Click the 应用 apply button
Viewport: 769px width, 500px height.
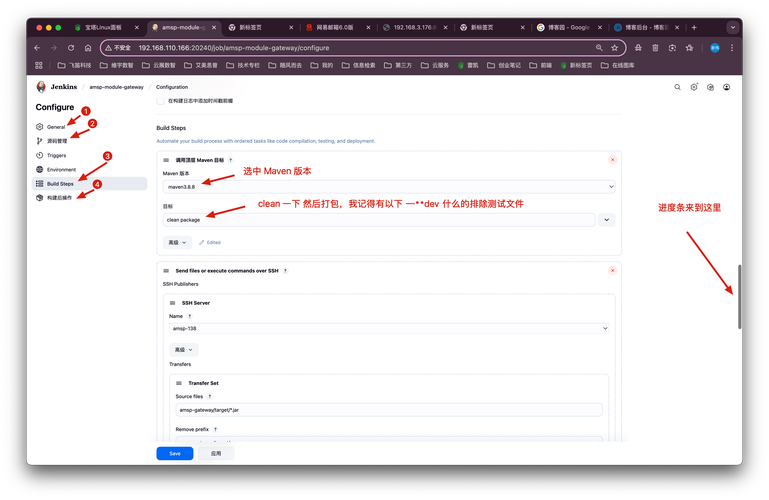point(216,453)
